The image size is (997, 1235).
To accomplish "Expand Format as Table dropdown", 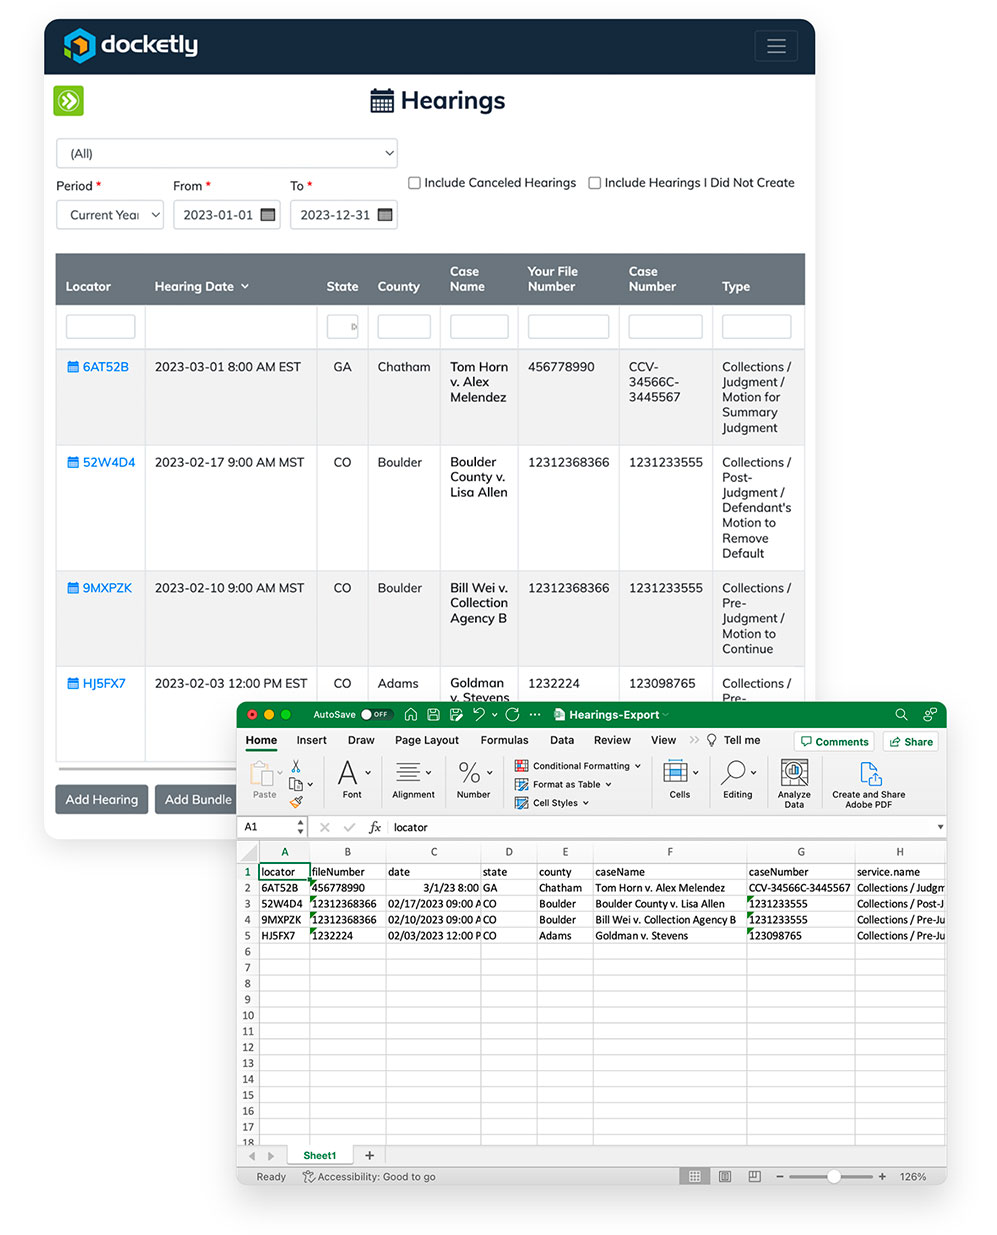I will point(608,785).
